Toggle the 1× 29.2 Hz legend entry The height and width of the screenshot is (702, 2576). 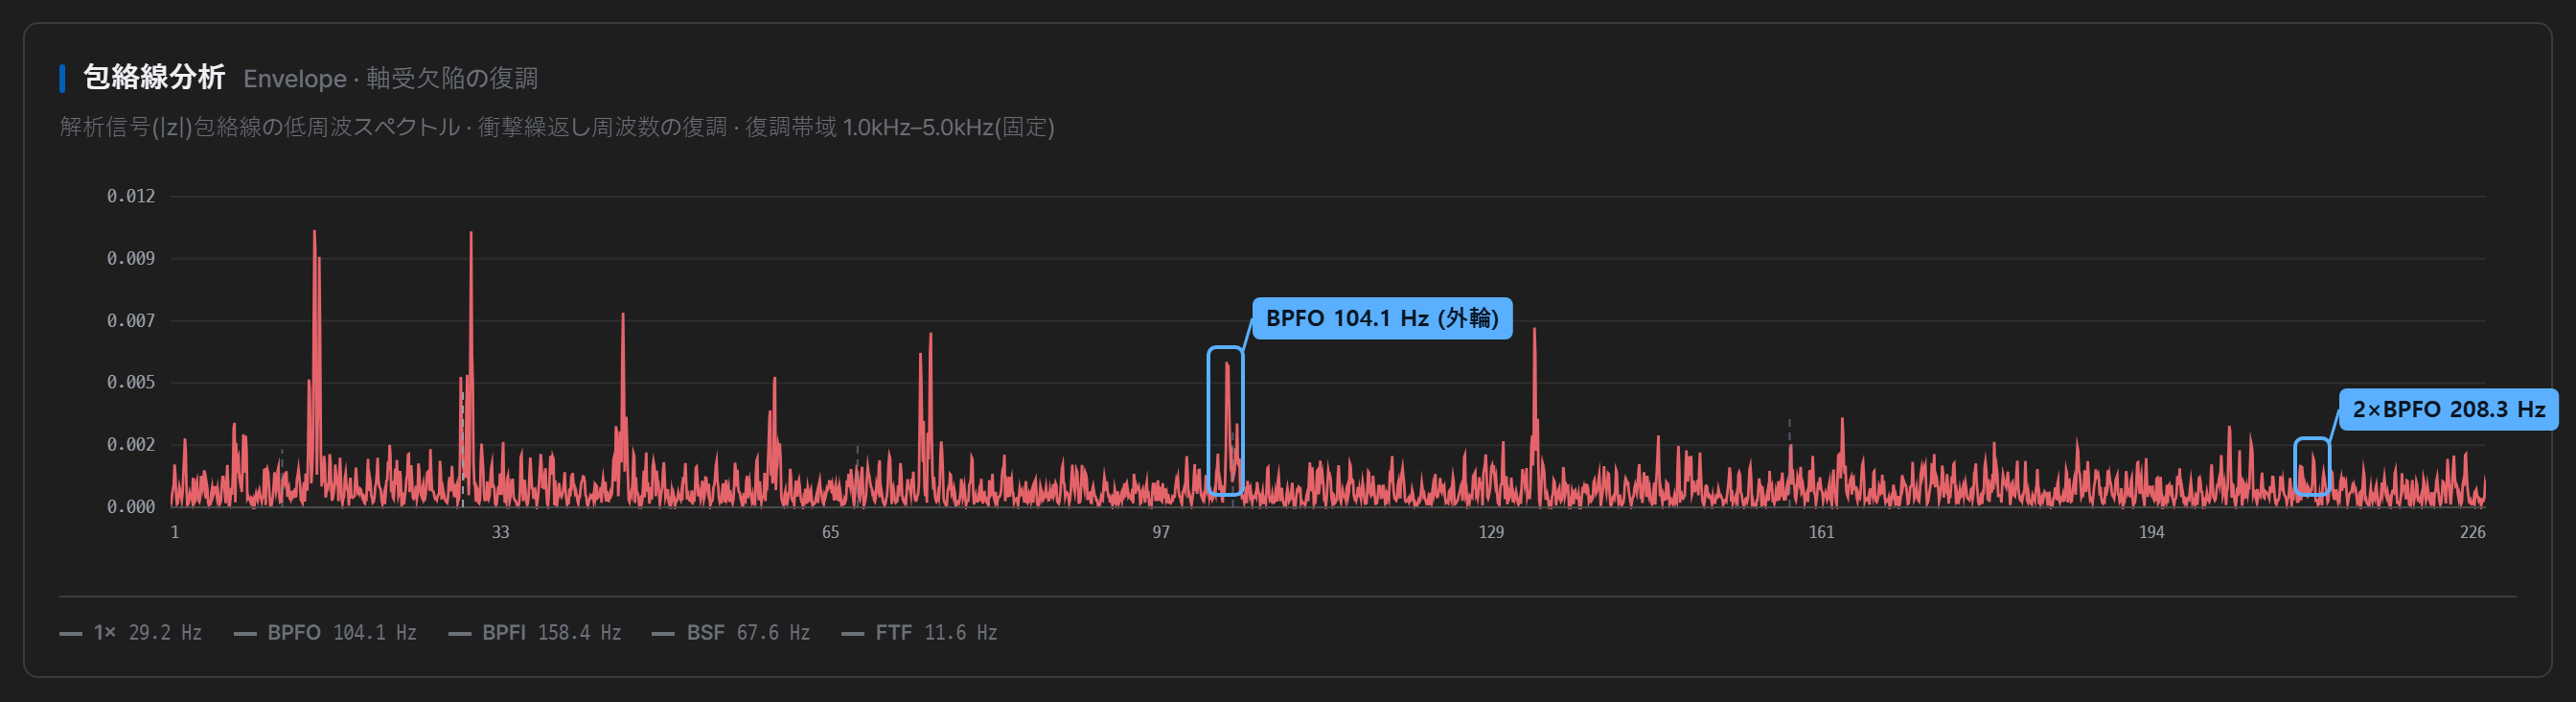[131, 633]
